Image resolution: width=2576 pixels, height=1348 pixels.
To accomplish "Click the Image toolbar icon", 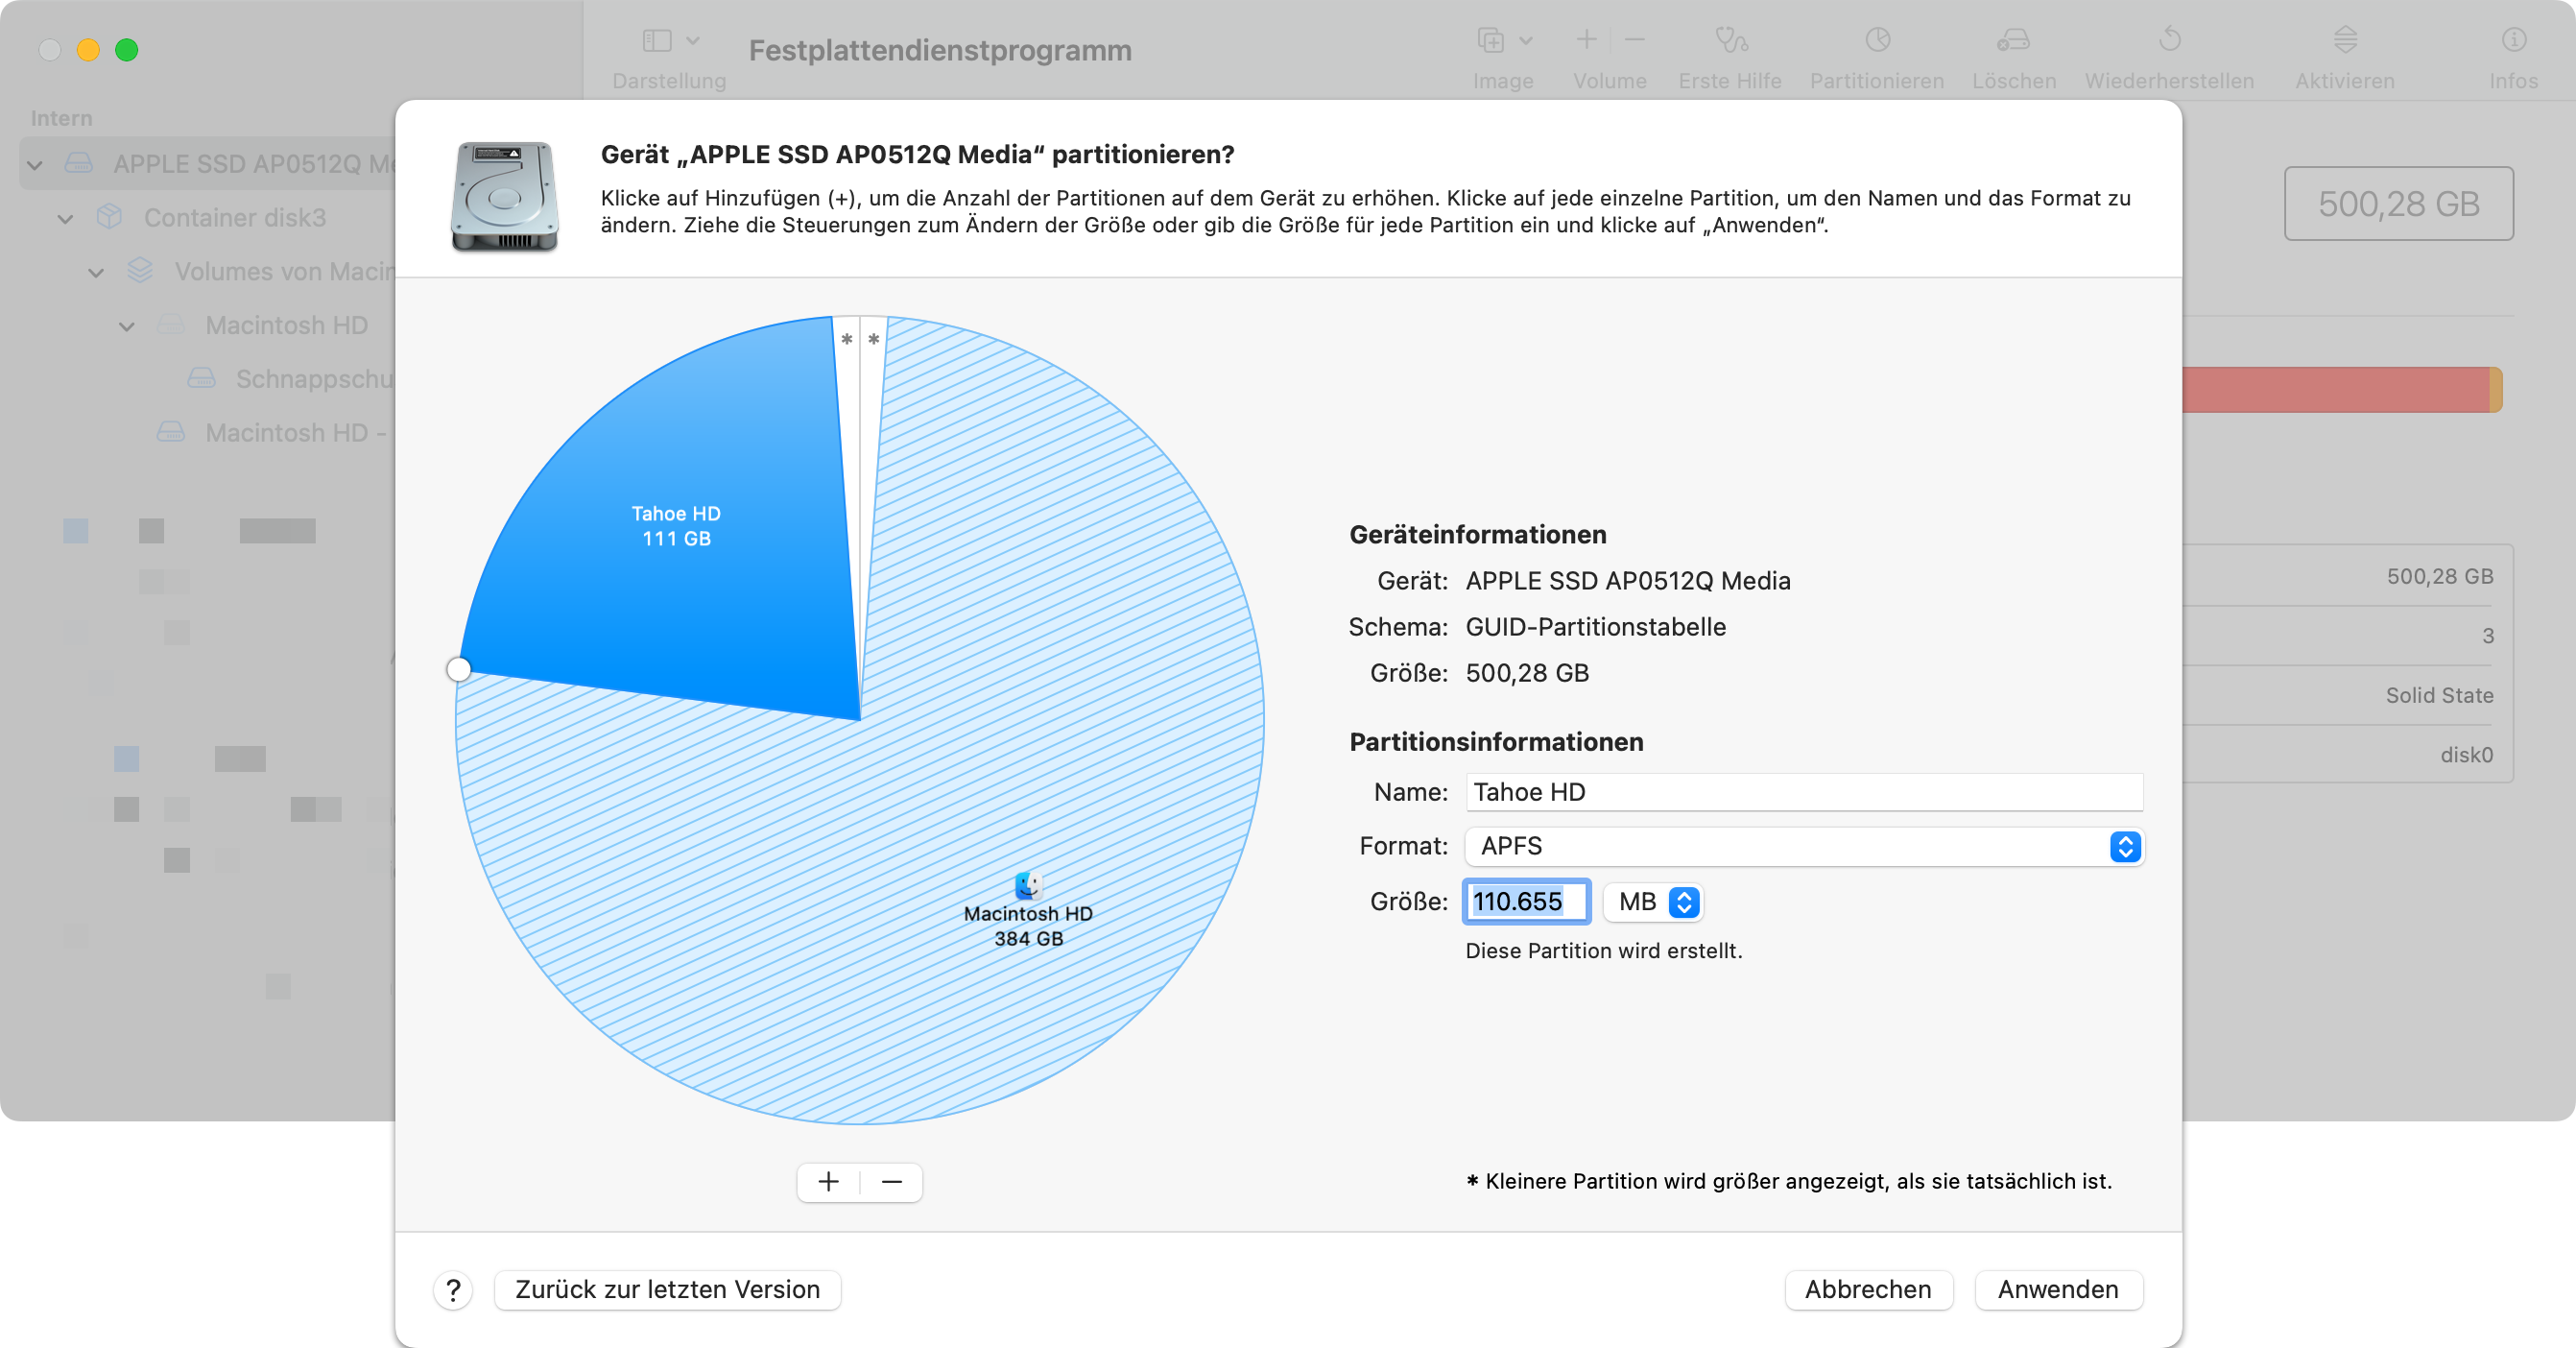I will (1490, 41).
